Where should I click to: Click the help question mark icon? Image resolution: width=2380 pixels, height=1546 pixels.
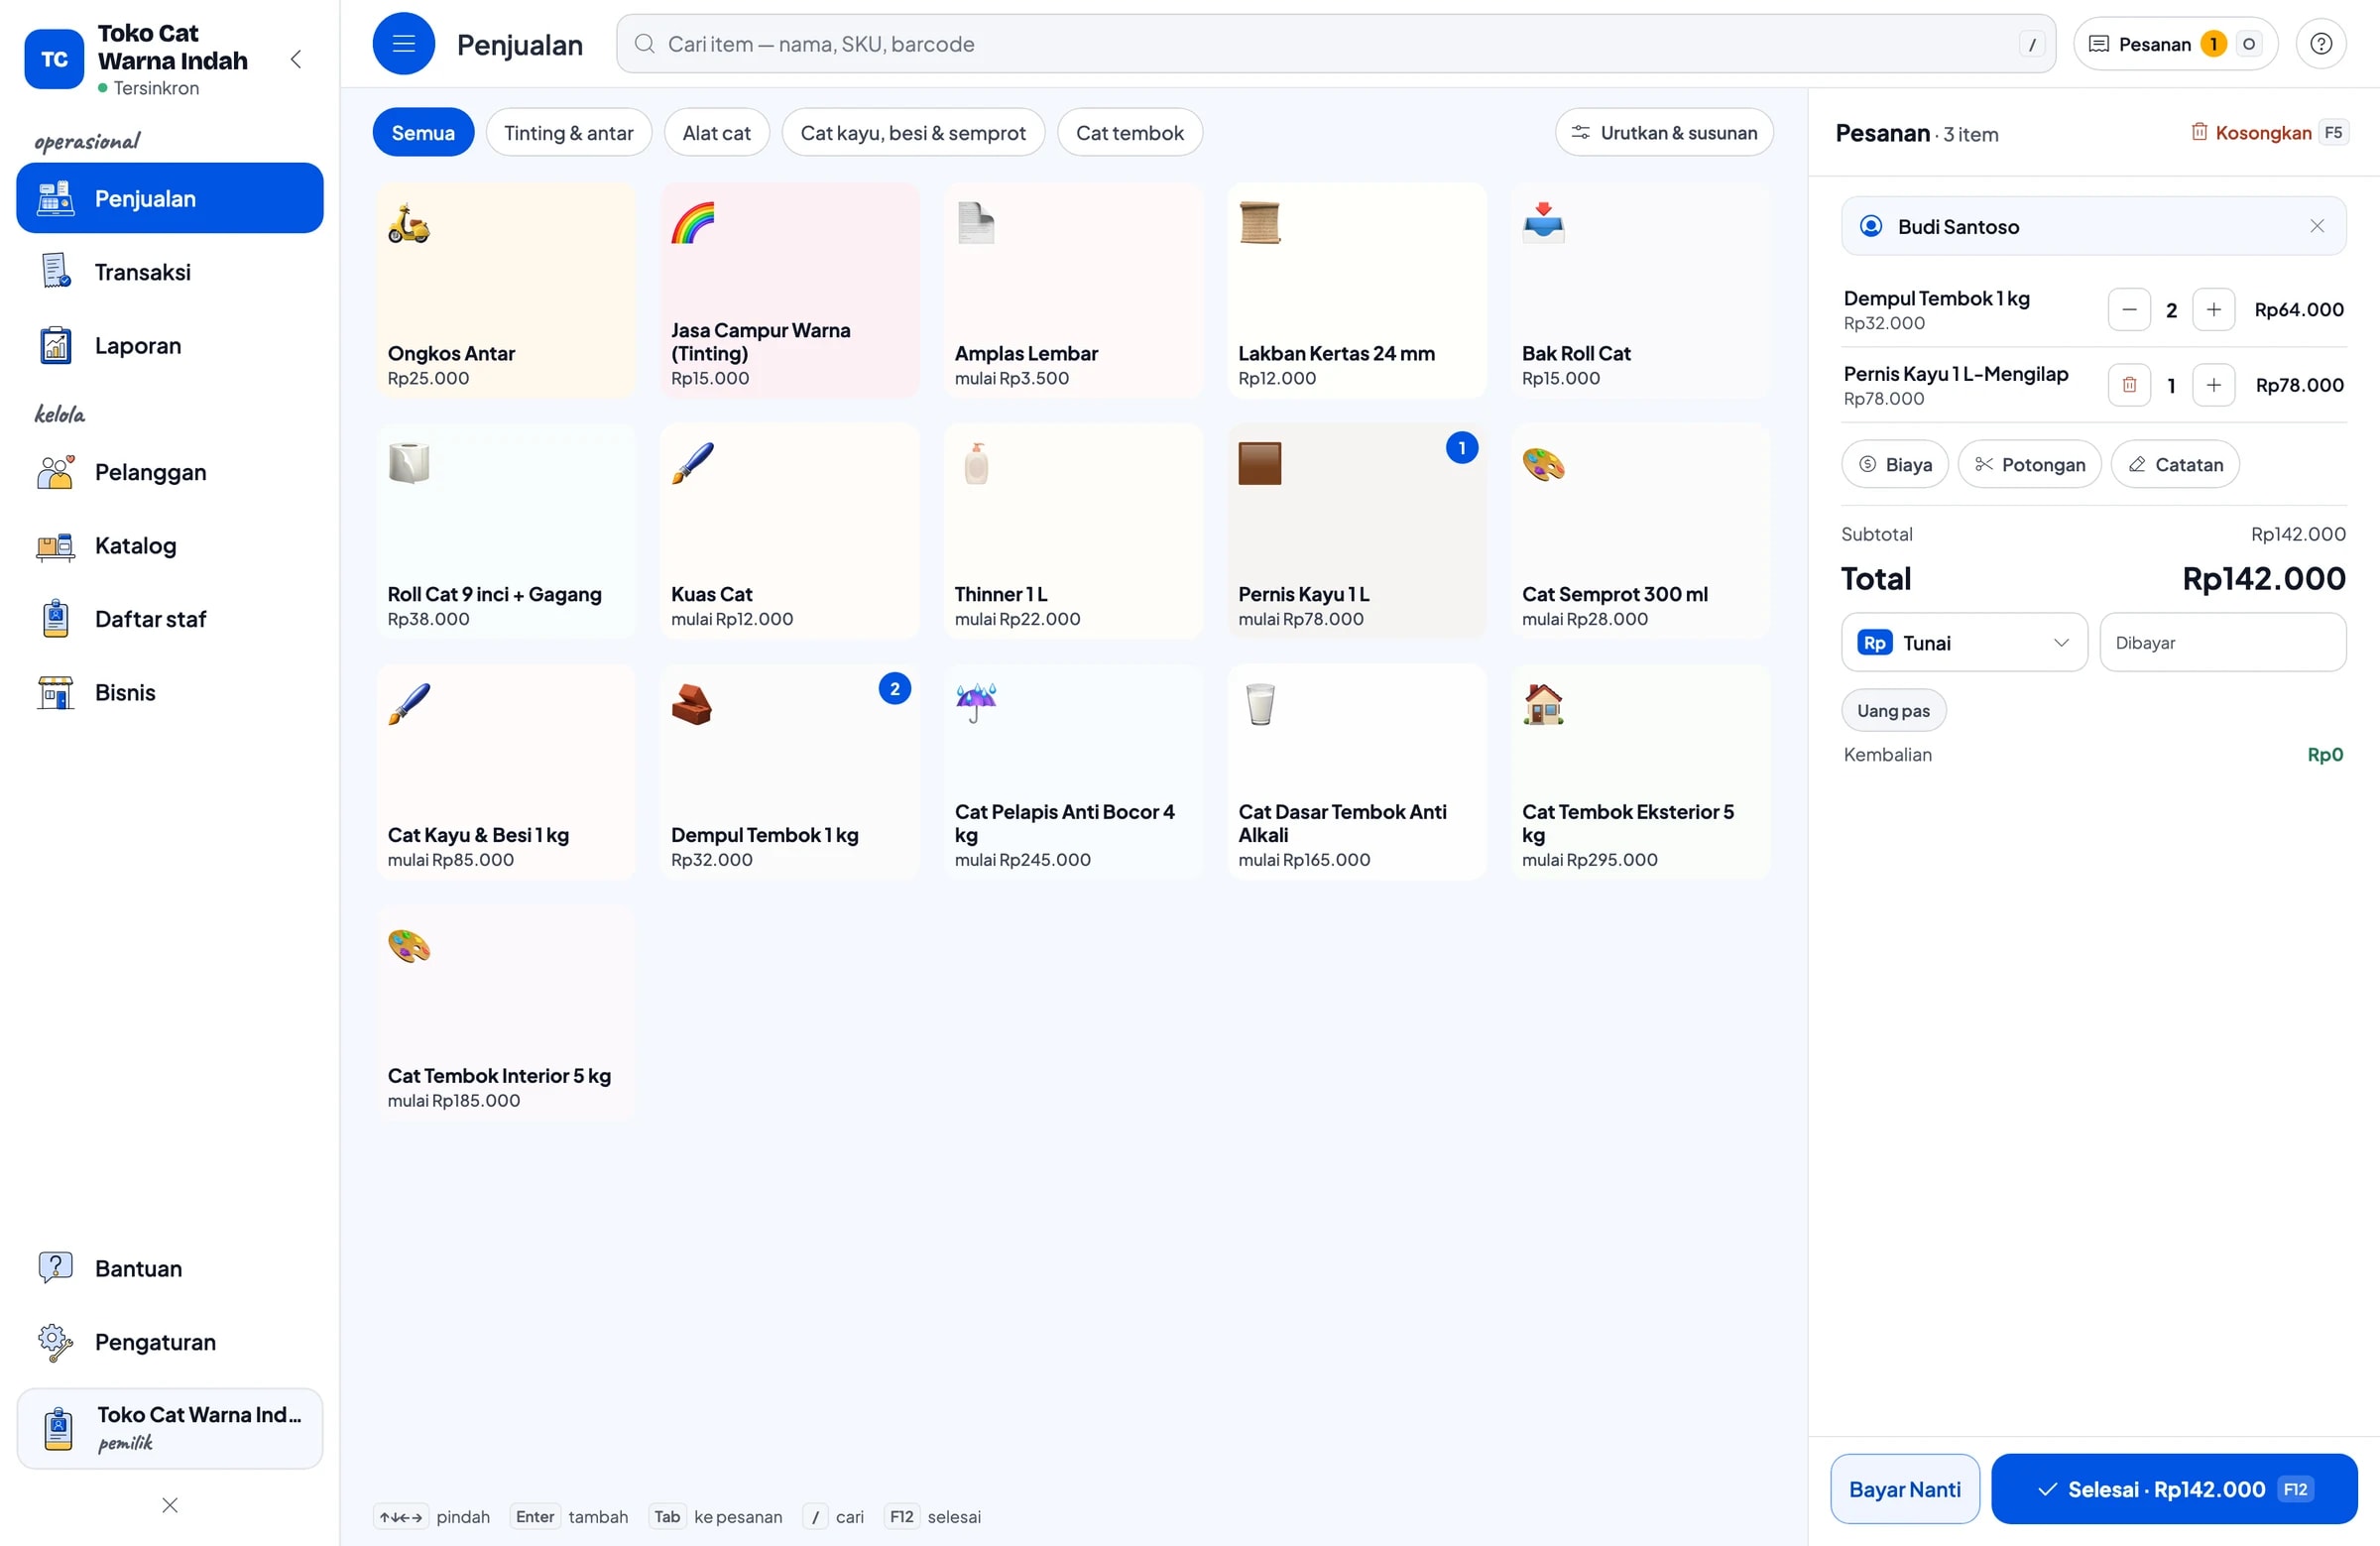(2321, 44)
